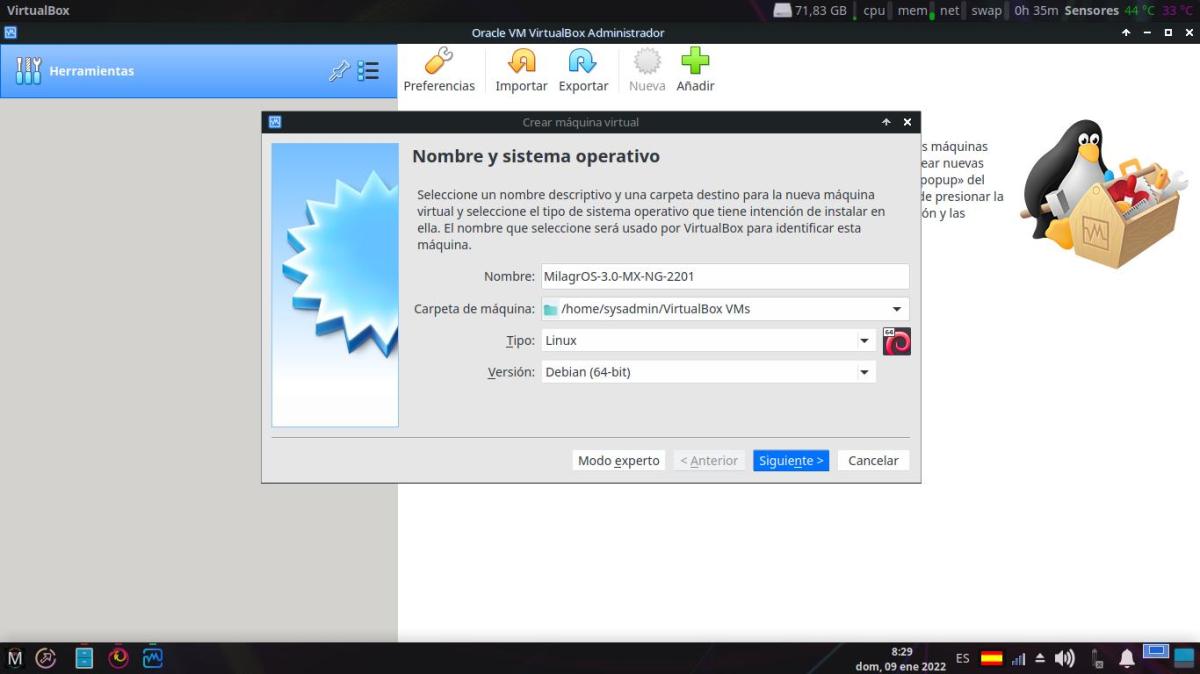The width and height of the screenshot is (1200, 674).
Task: Expand the Carpeta de máquina dropdown
Action: 896,309
